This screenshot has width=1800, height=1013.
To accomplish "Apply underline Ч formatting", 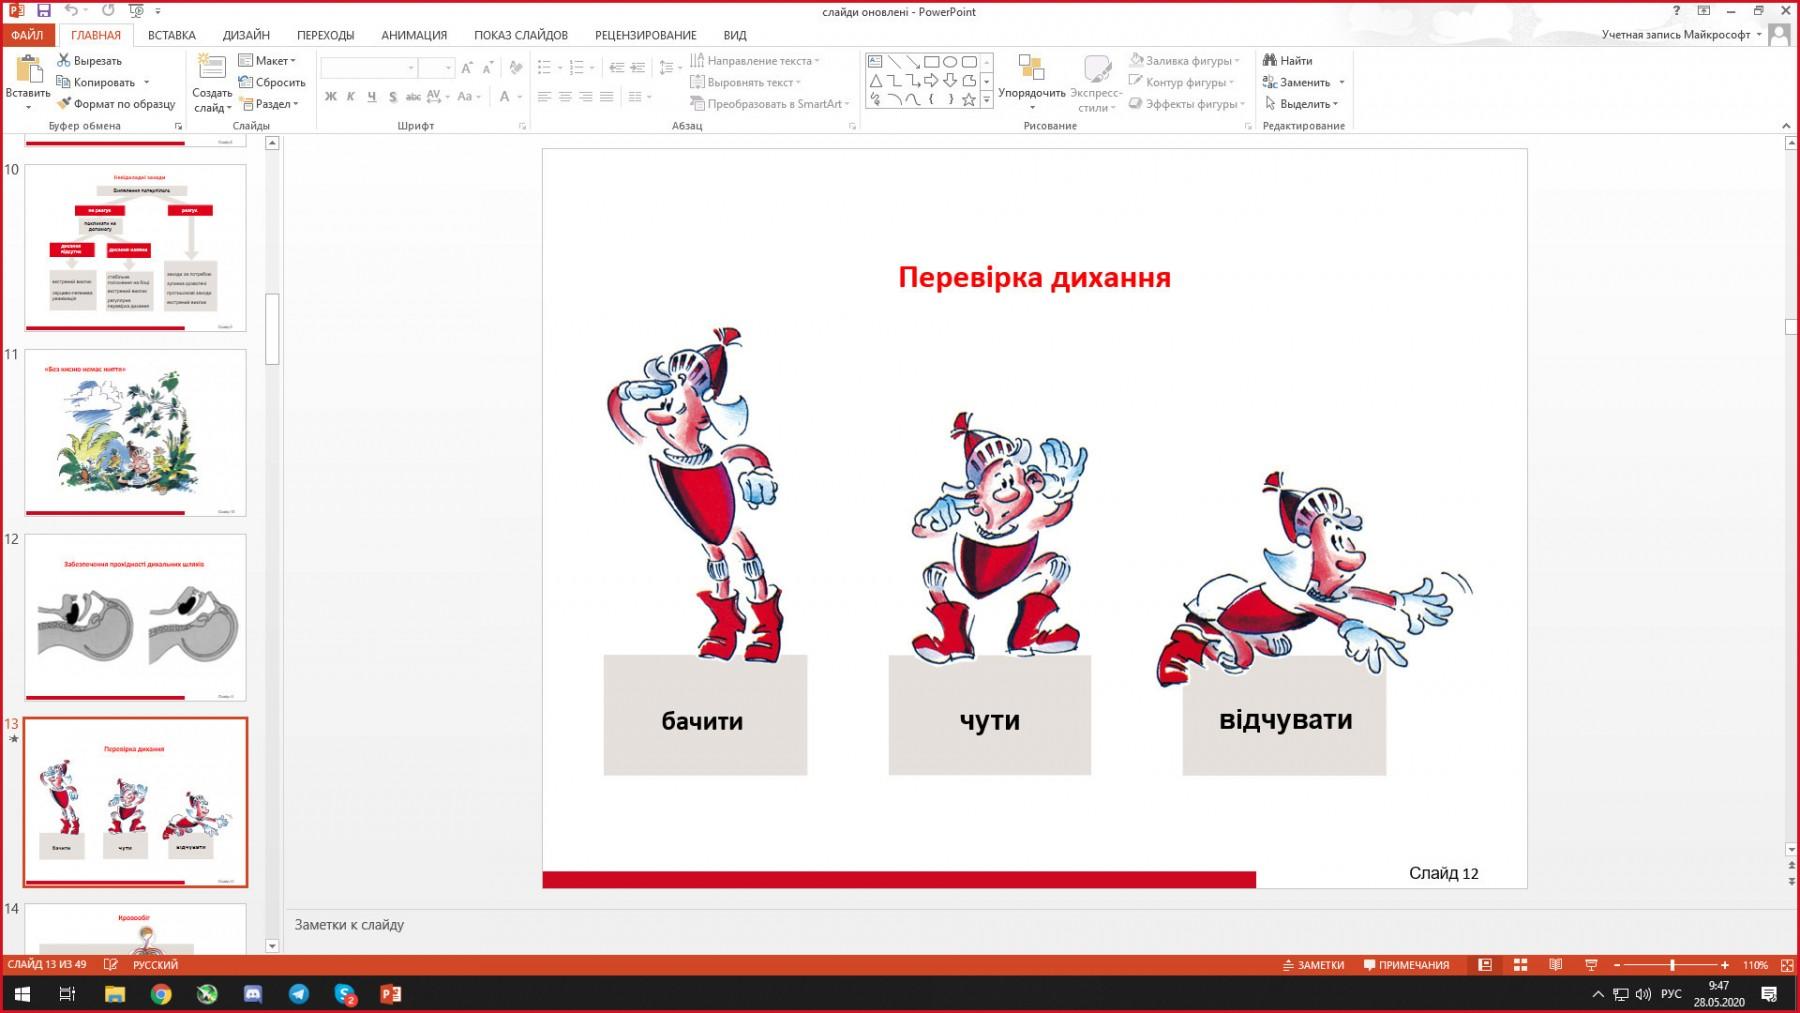I will [372, 97].
